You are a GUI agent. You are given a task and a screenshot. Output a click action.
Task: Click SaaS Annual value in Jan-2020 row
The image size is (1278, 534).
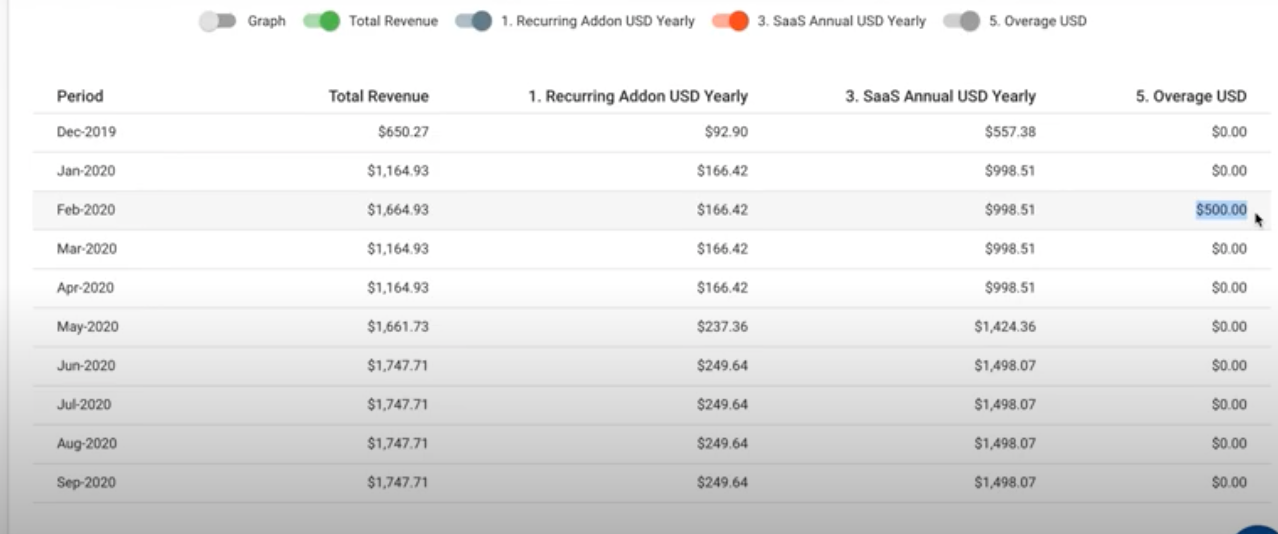[x=1010, y=171]
